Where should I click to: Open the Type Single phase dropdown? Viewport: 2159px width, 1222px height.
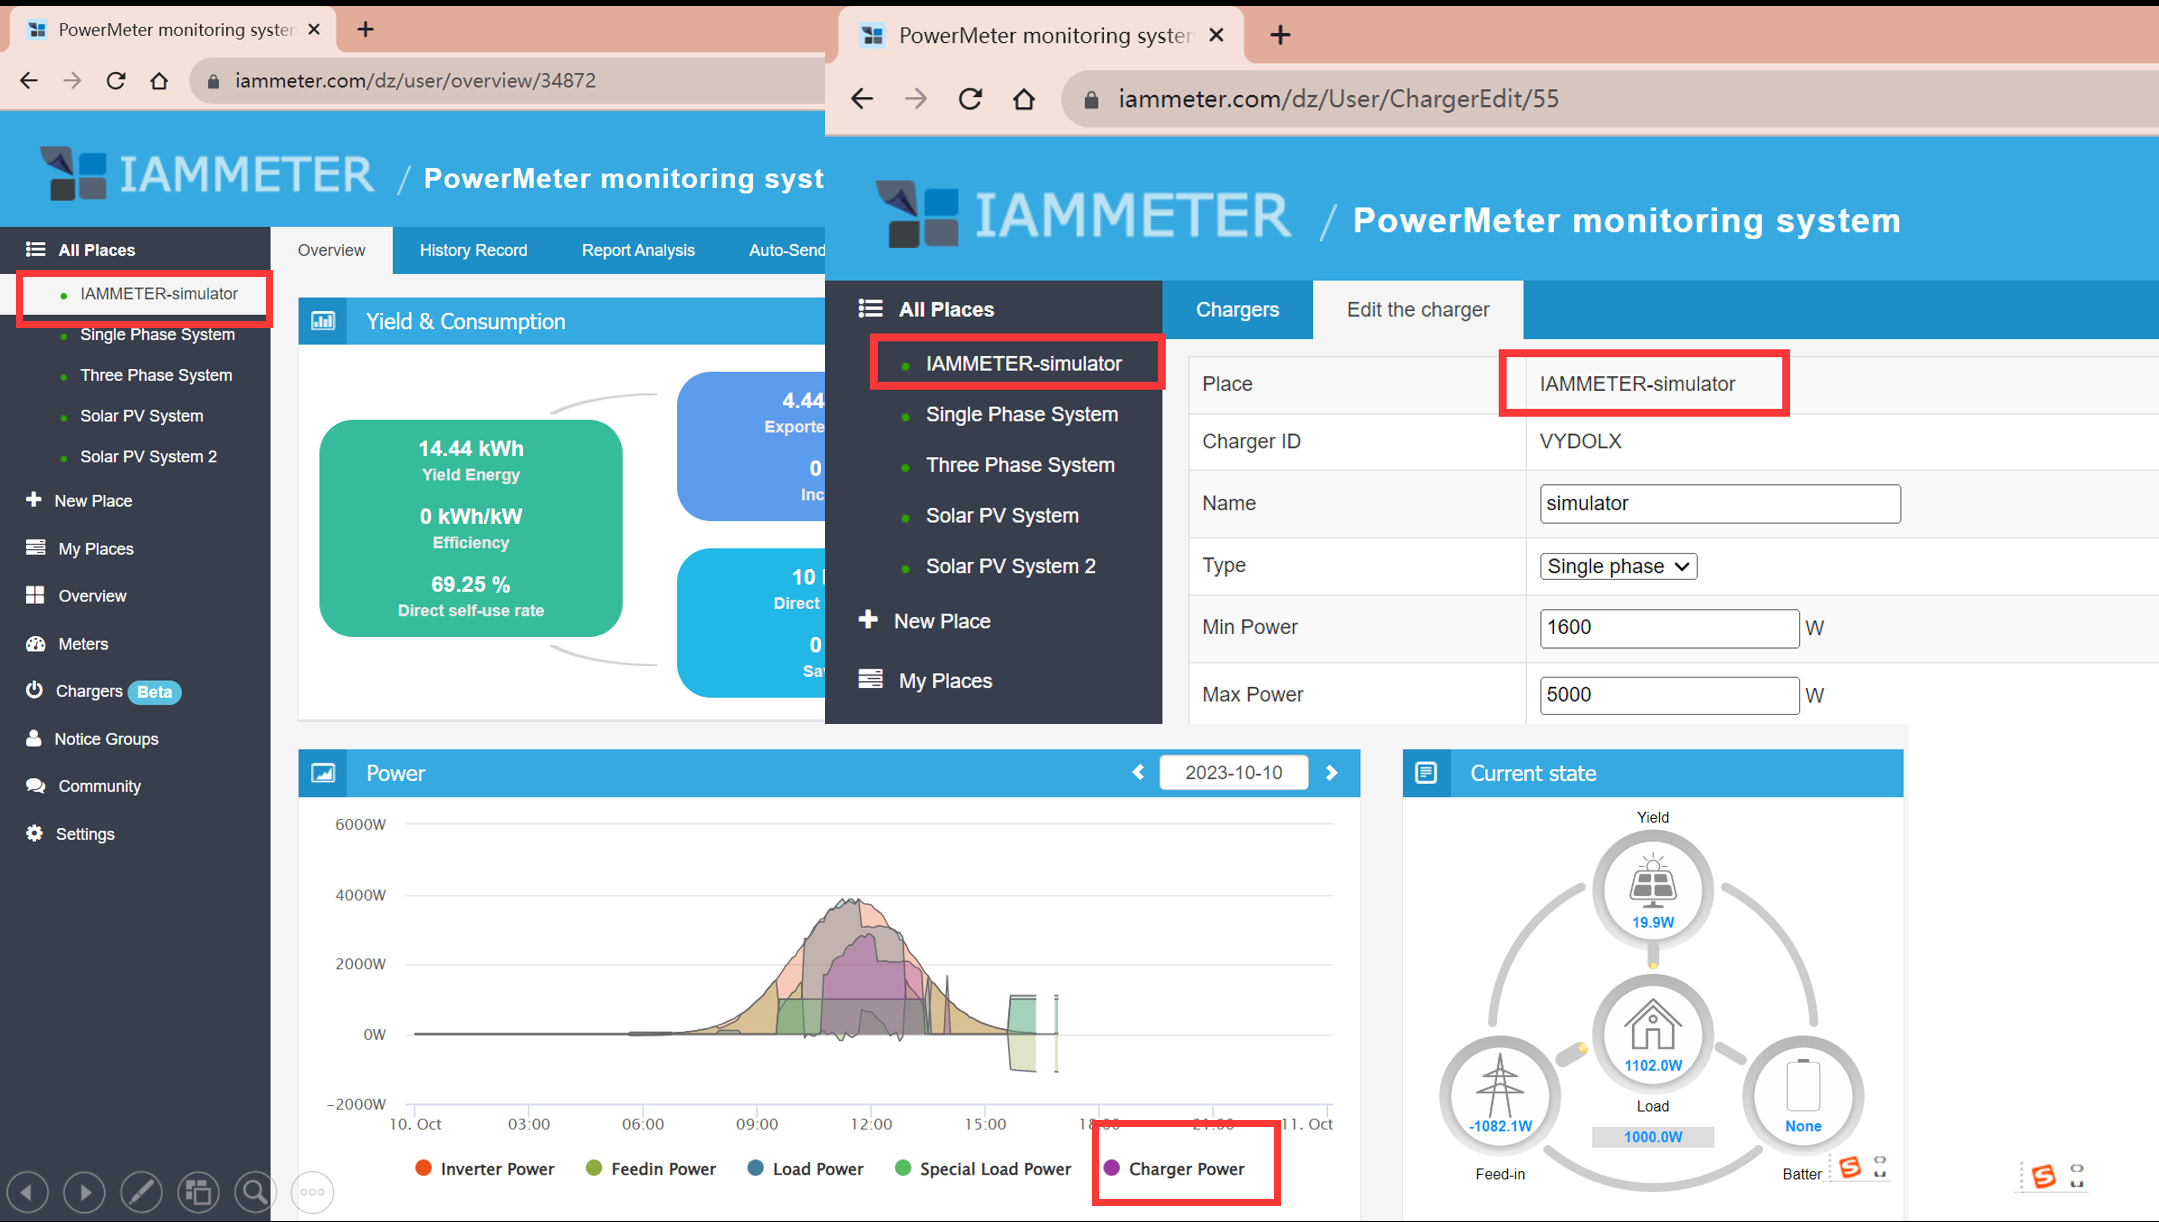tap(1617, 566)
